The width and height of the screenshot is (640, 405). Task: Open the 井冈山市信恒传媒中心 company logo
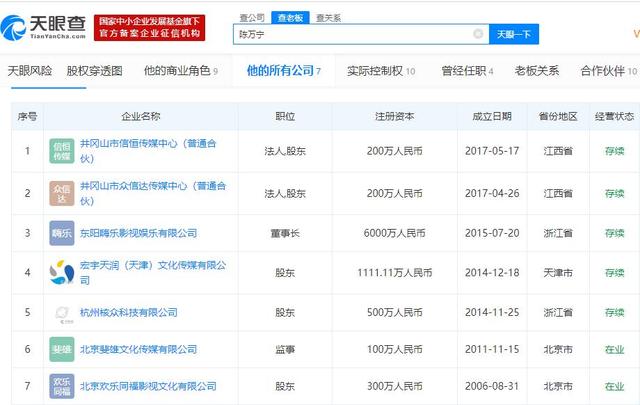[62, 151]
